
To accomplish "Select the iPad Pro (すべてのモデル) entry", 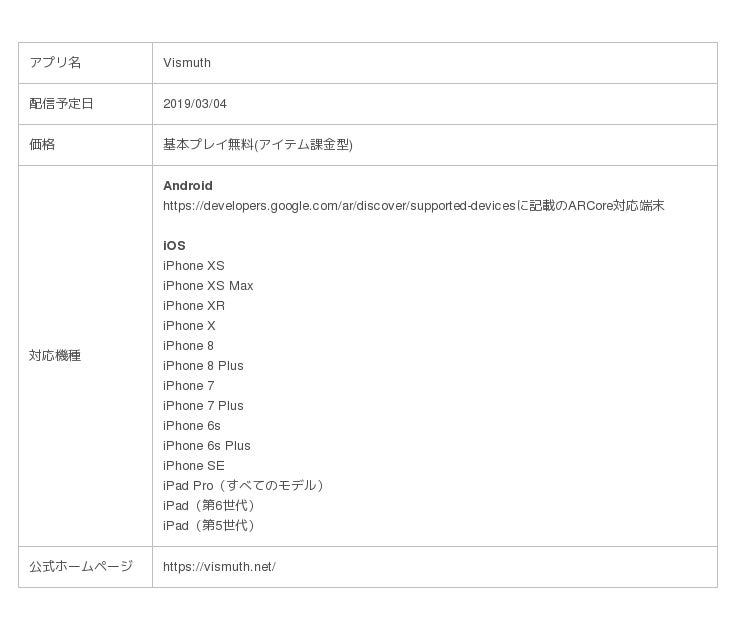I will coord(245,486).
